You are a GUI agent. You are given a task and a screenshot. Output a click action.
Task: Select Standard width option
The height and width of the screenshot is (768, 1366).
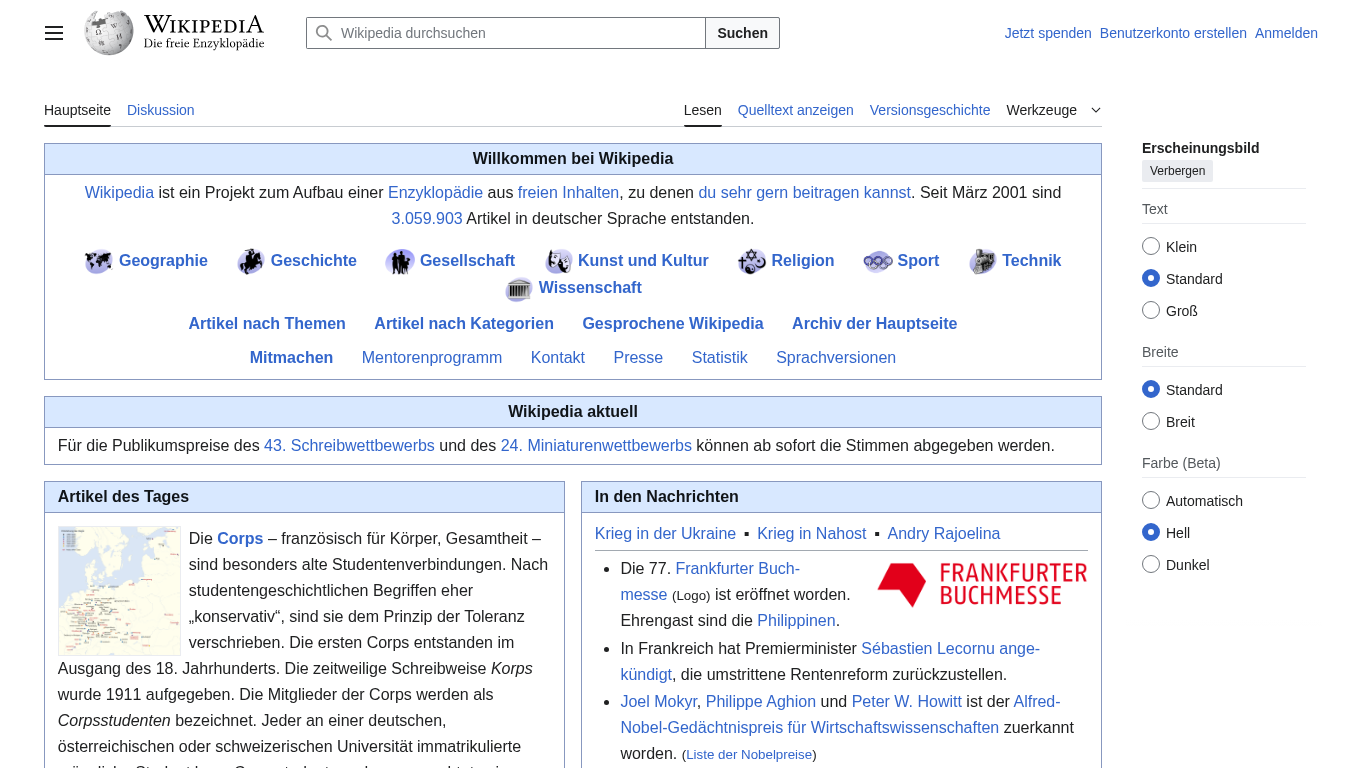pyautogui.click(x=1151, y=389)
